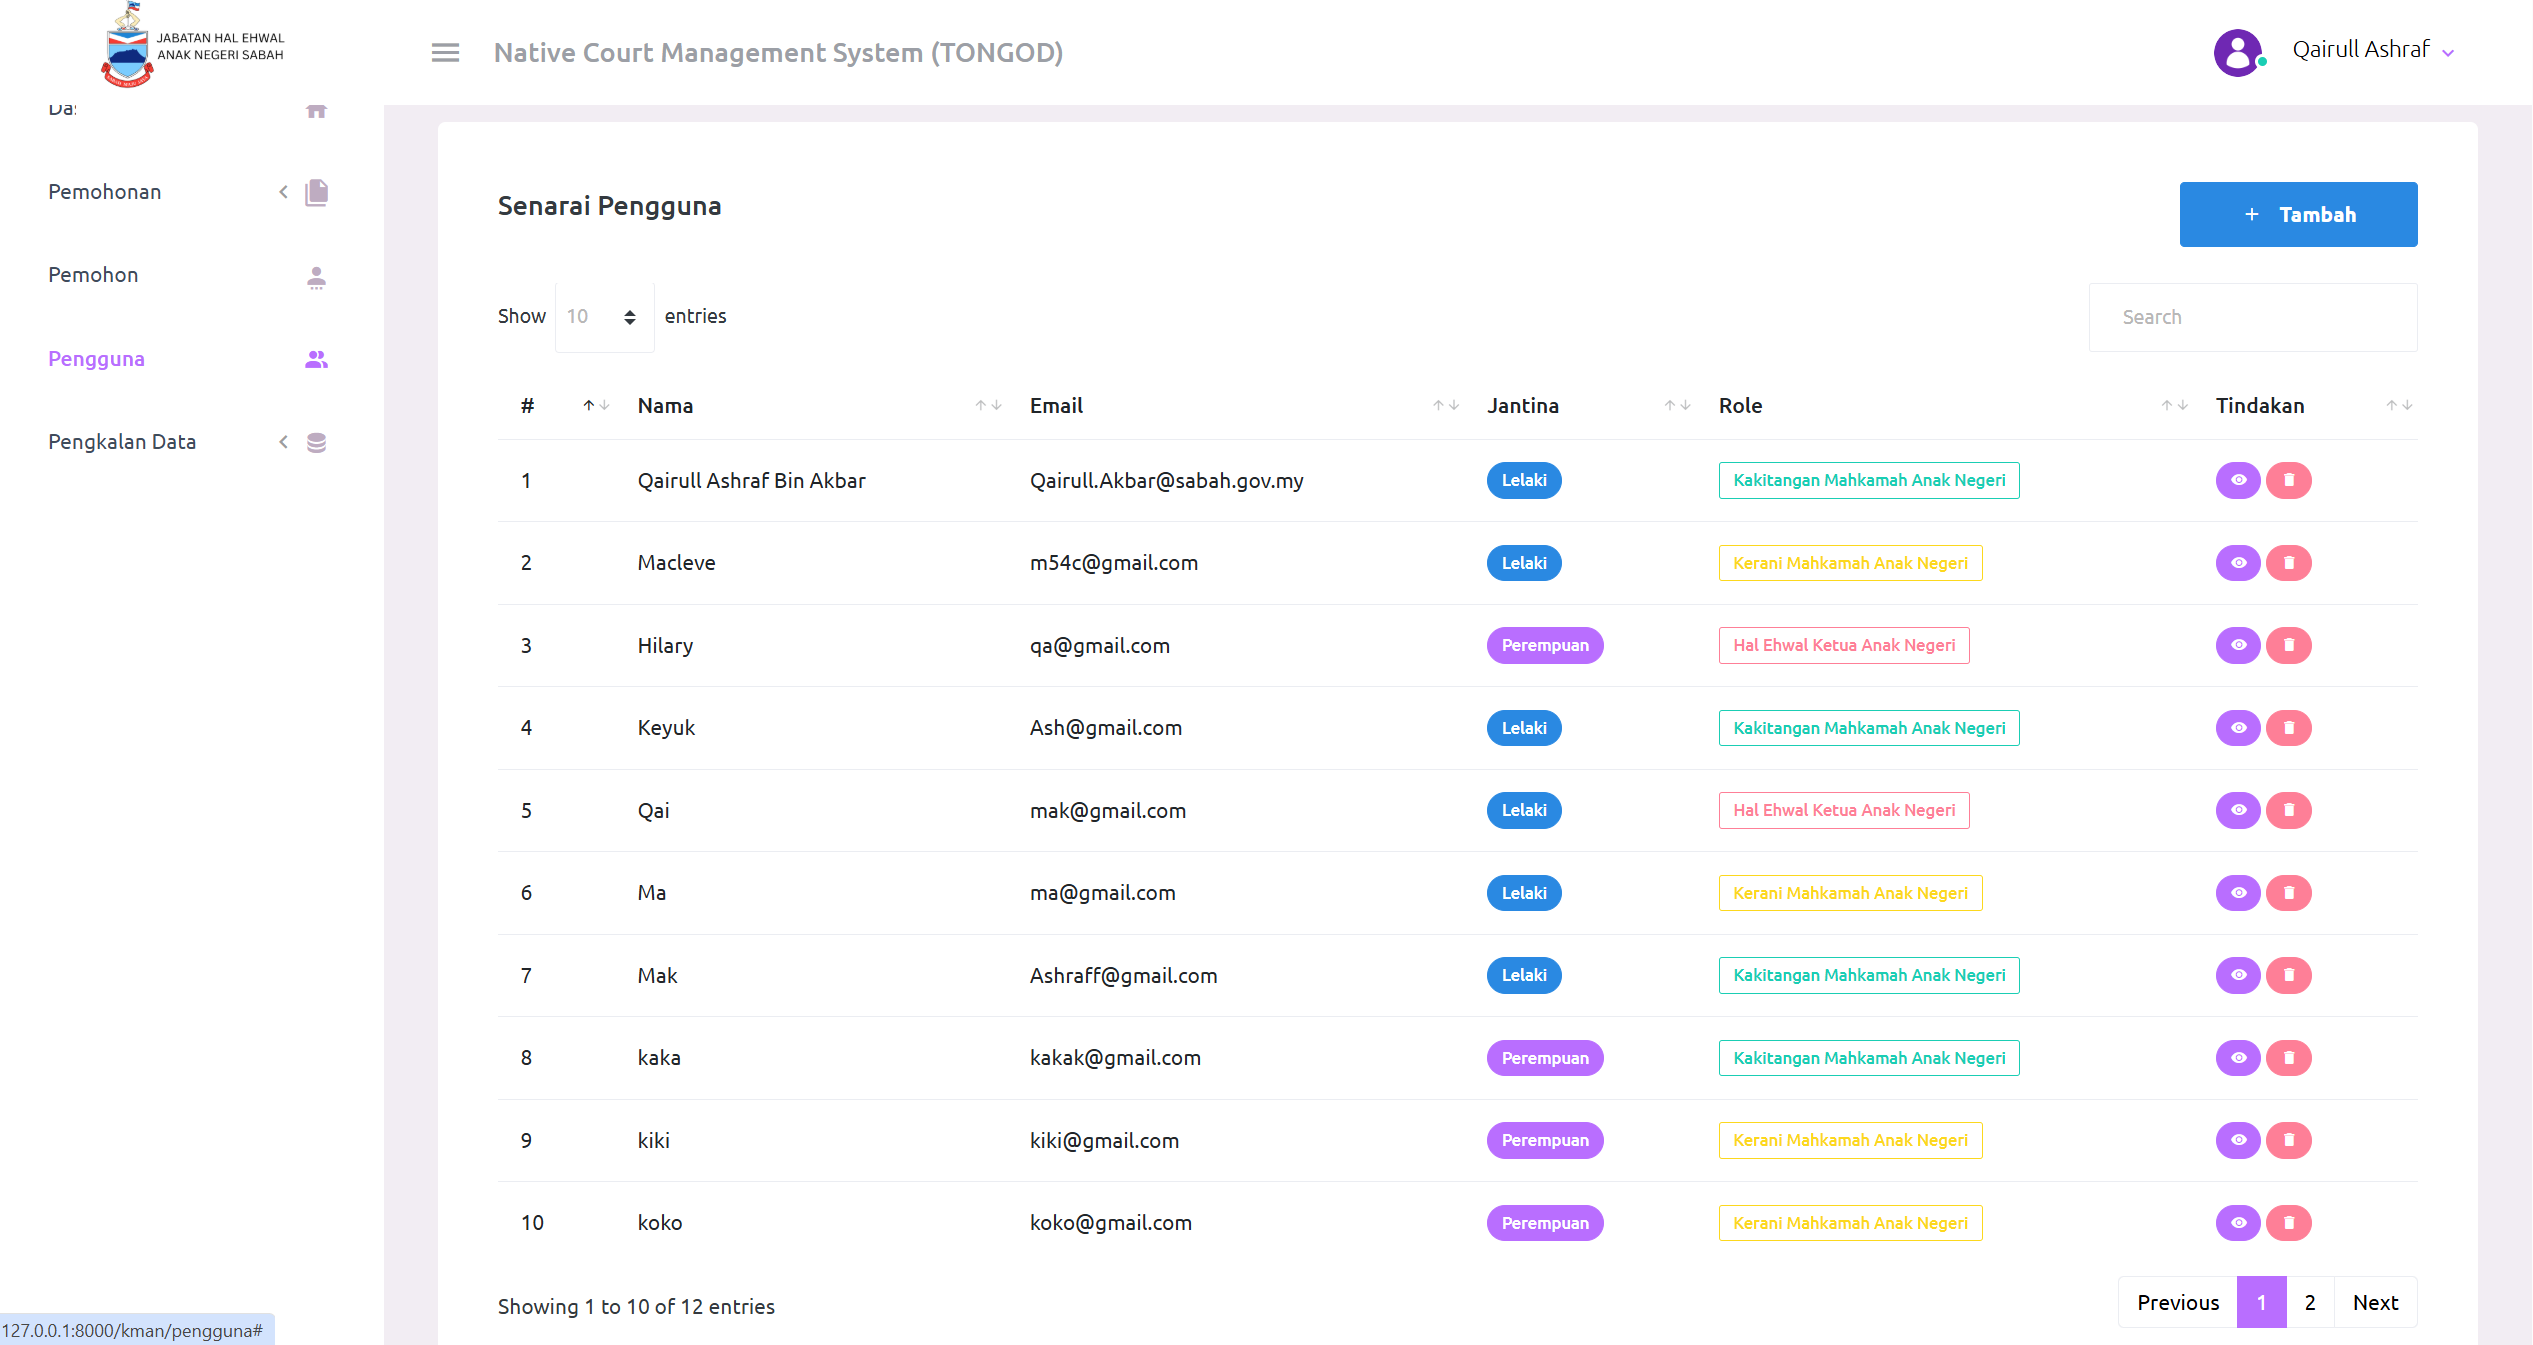Click the Next pagination button
This screenshot has width=2533, height=1345.
coord(2374,1302)
